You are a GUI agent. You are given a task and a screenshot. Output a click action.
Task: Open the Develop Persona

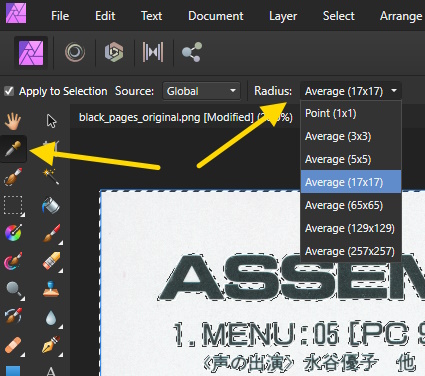coord(114,52)
